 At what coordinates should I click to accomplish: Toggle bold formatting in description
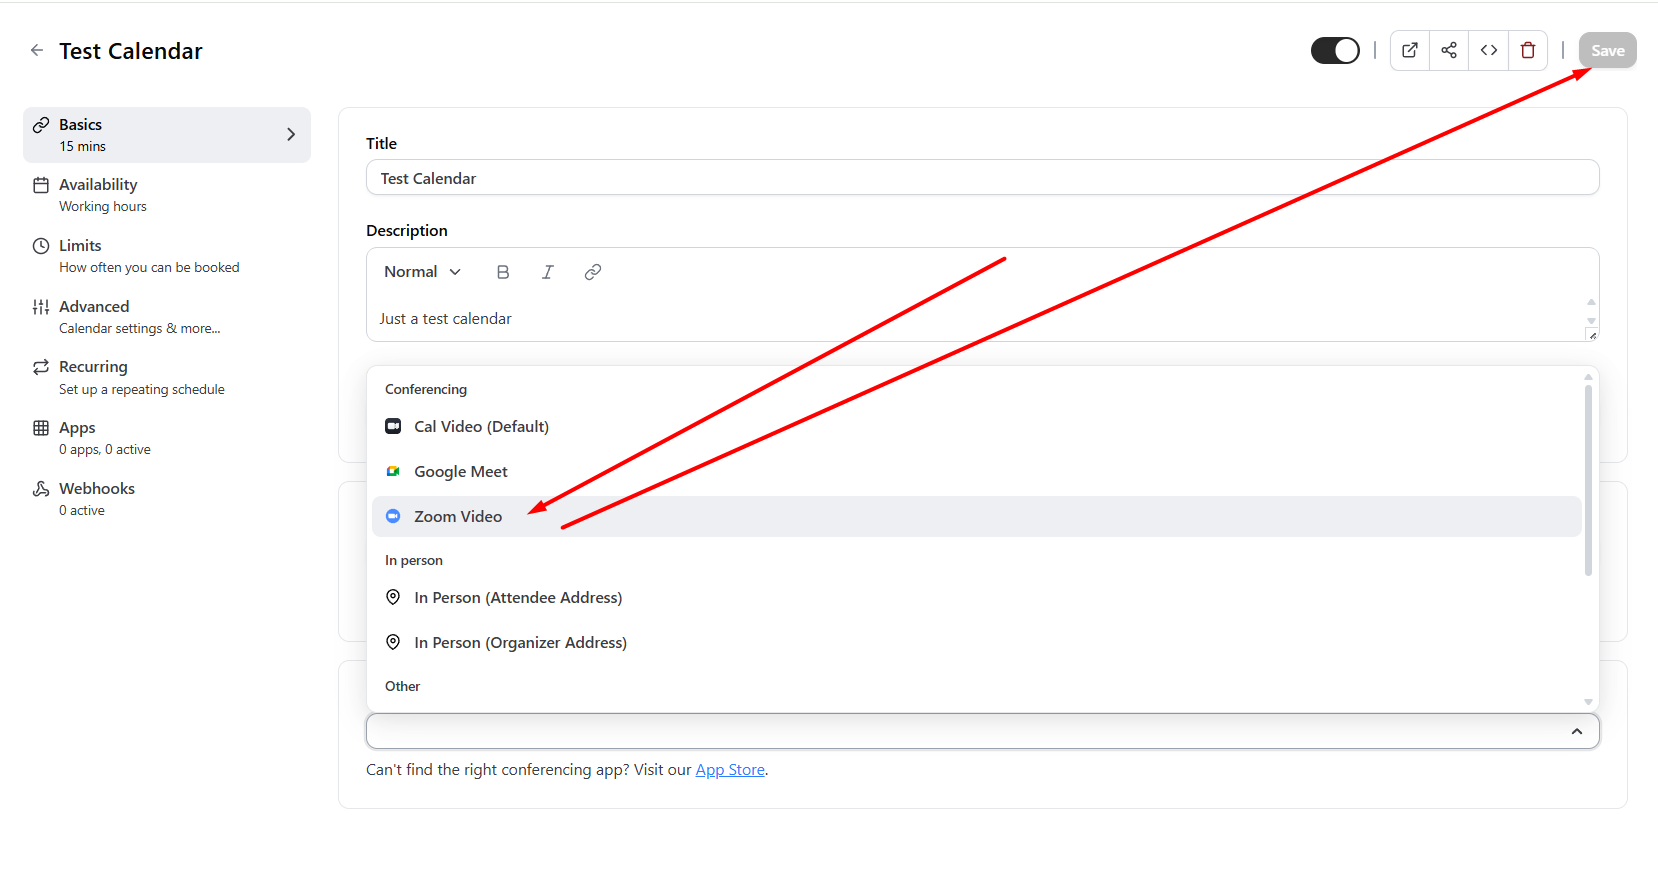point(503,272)
